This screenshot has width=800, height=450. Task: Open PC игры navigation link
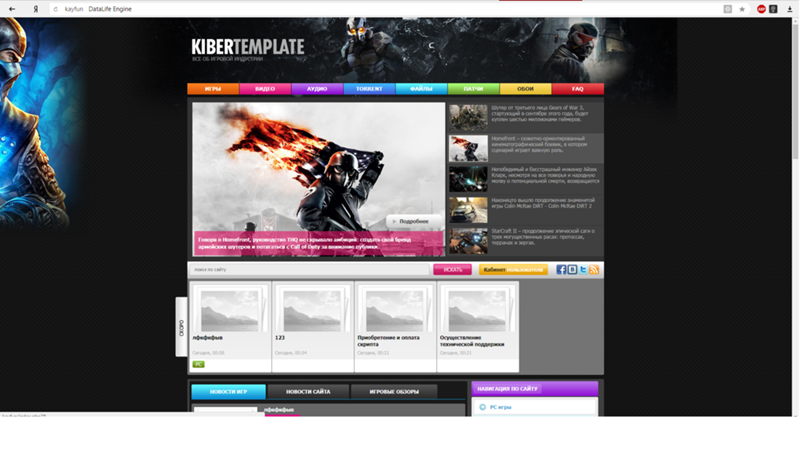pos(501,407)
